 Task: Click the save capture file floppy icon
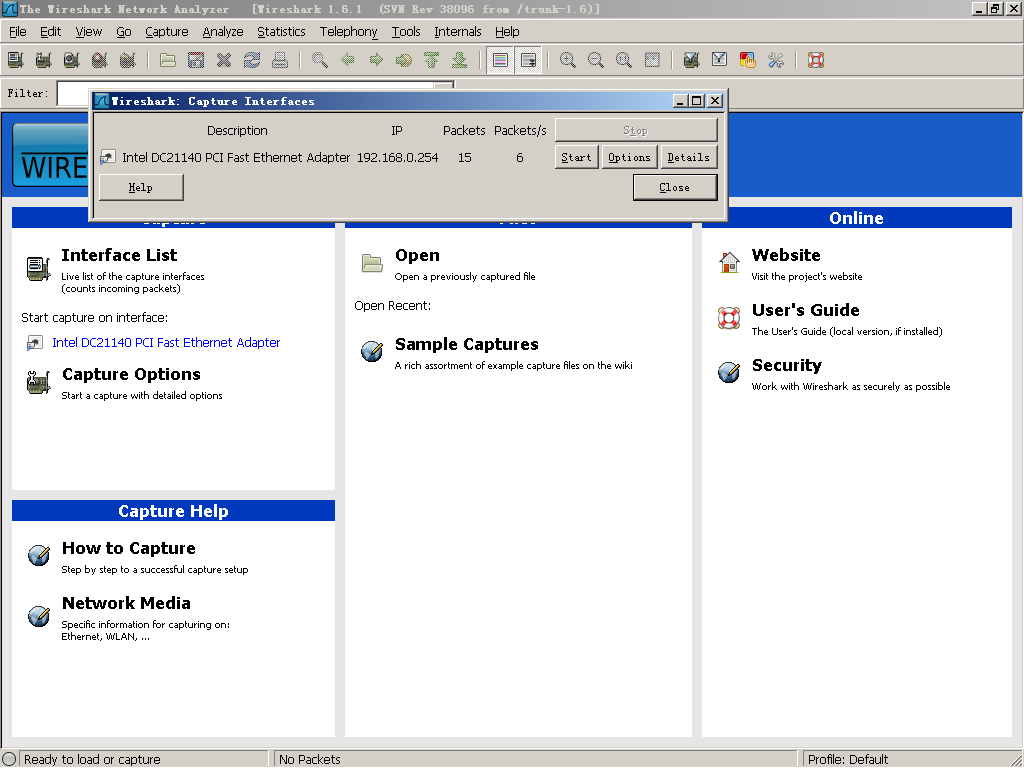pyautogui.click(x=196, y=60)
